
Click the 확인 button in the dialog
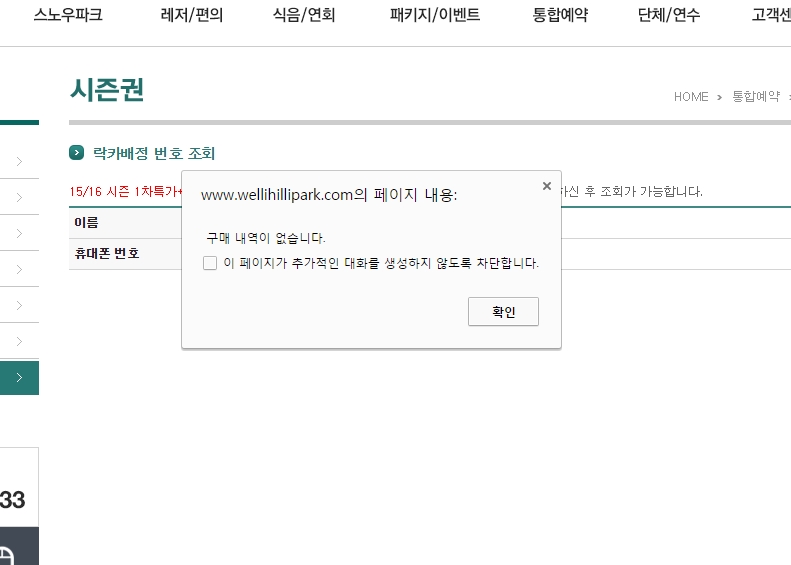point(503,312)
